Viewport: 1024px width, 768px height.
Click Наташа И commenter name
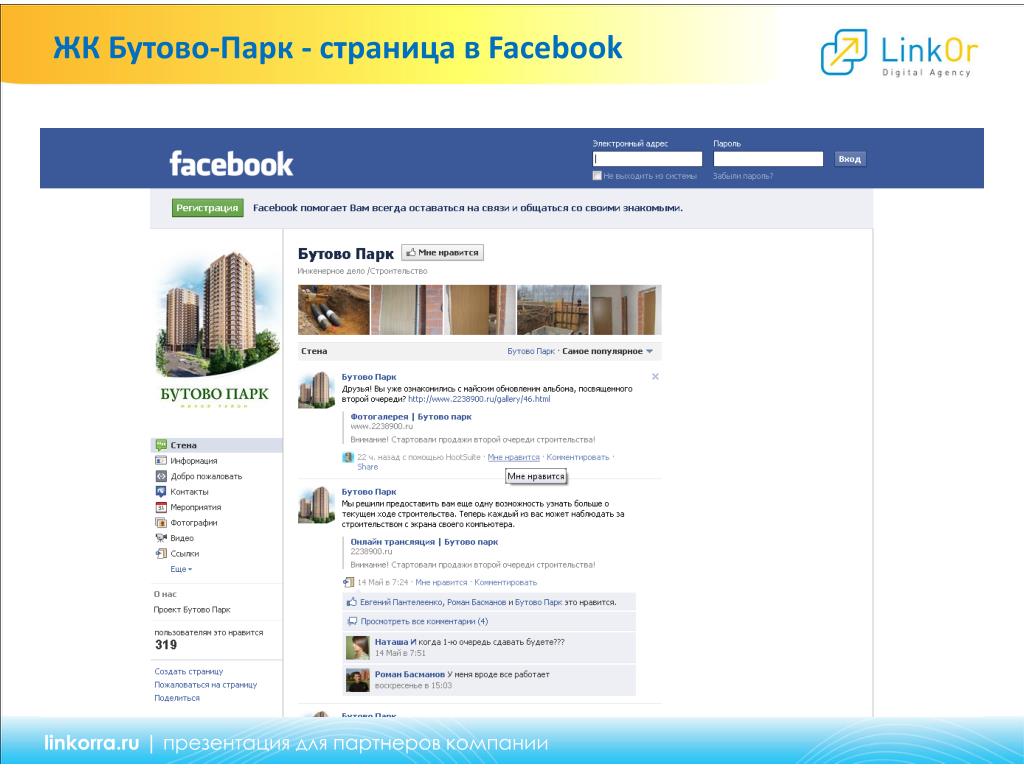tap(395, 642)
